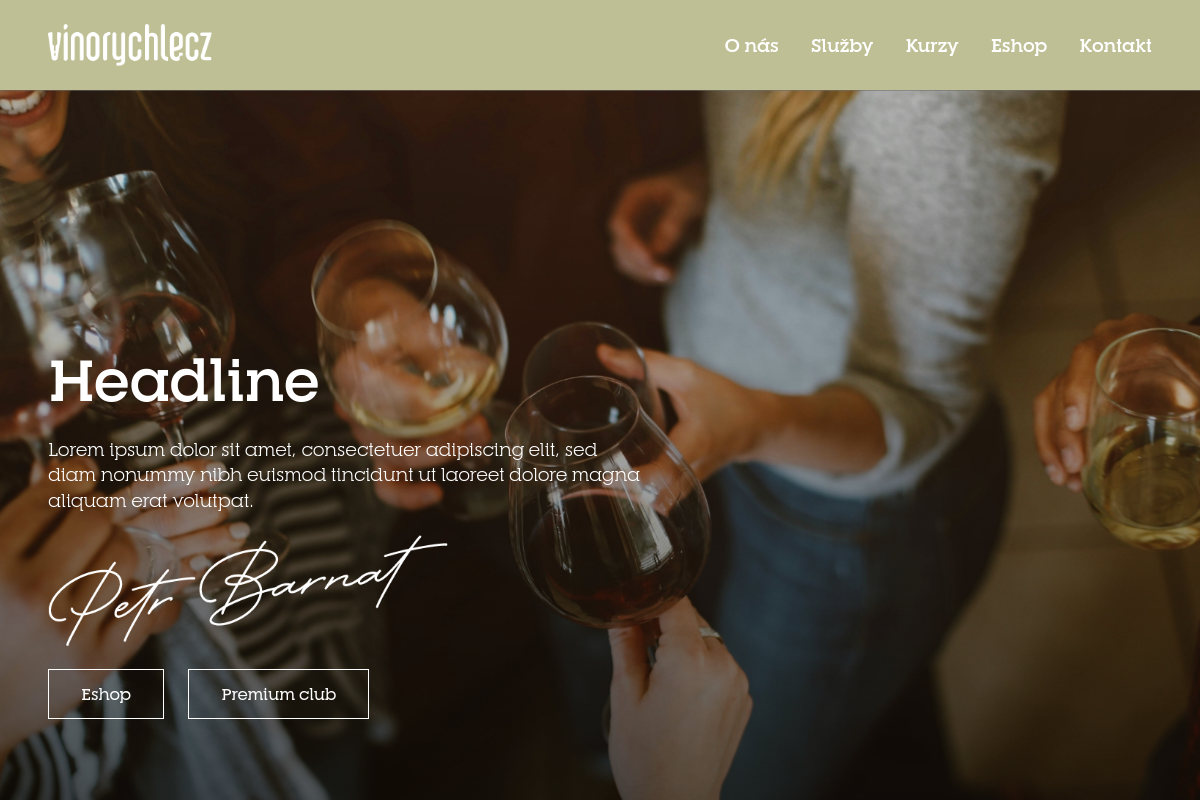Viewport: 1200px width, 800px height.
Task: Open the O nás page
Action: coord(751,46)
